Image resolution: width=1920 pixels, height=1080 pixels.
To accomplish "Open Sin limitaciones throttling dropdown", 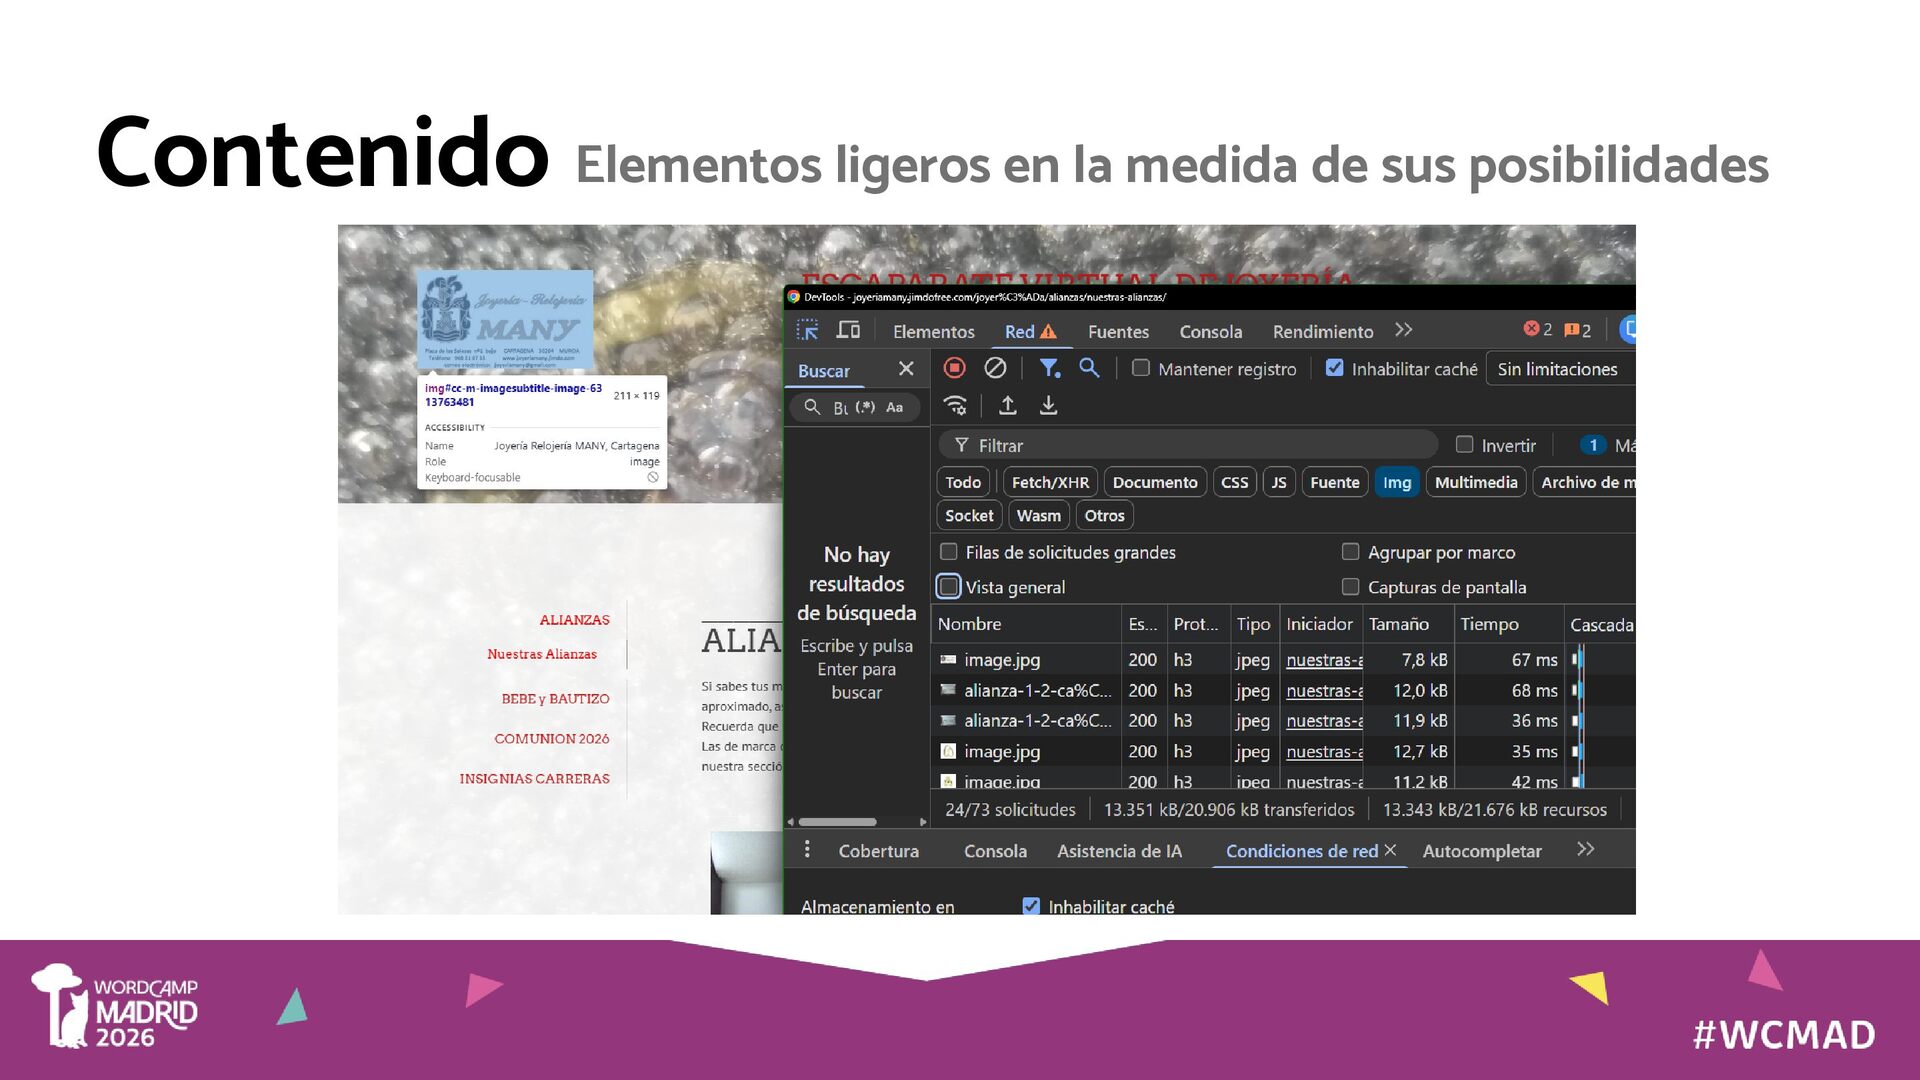I will pyautogui.click(x=1557, y=369).
